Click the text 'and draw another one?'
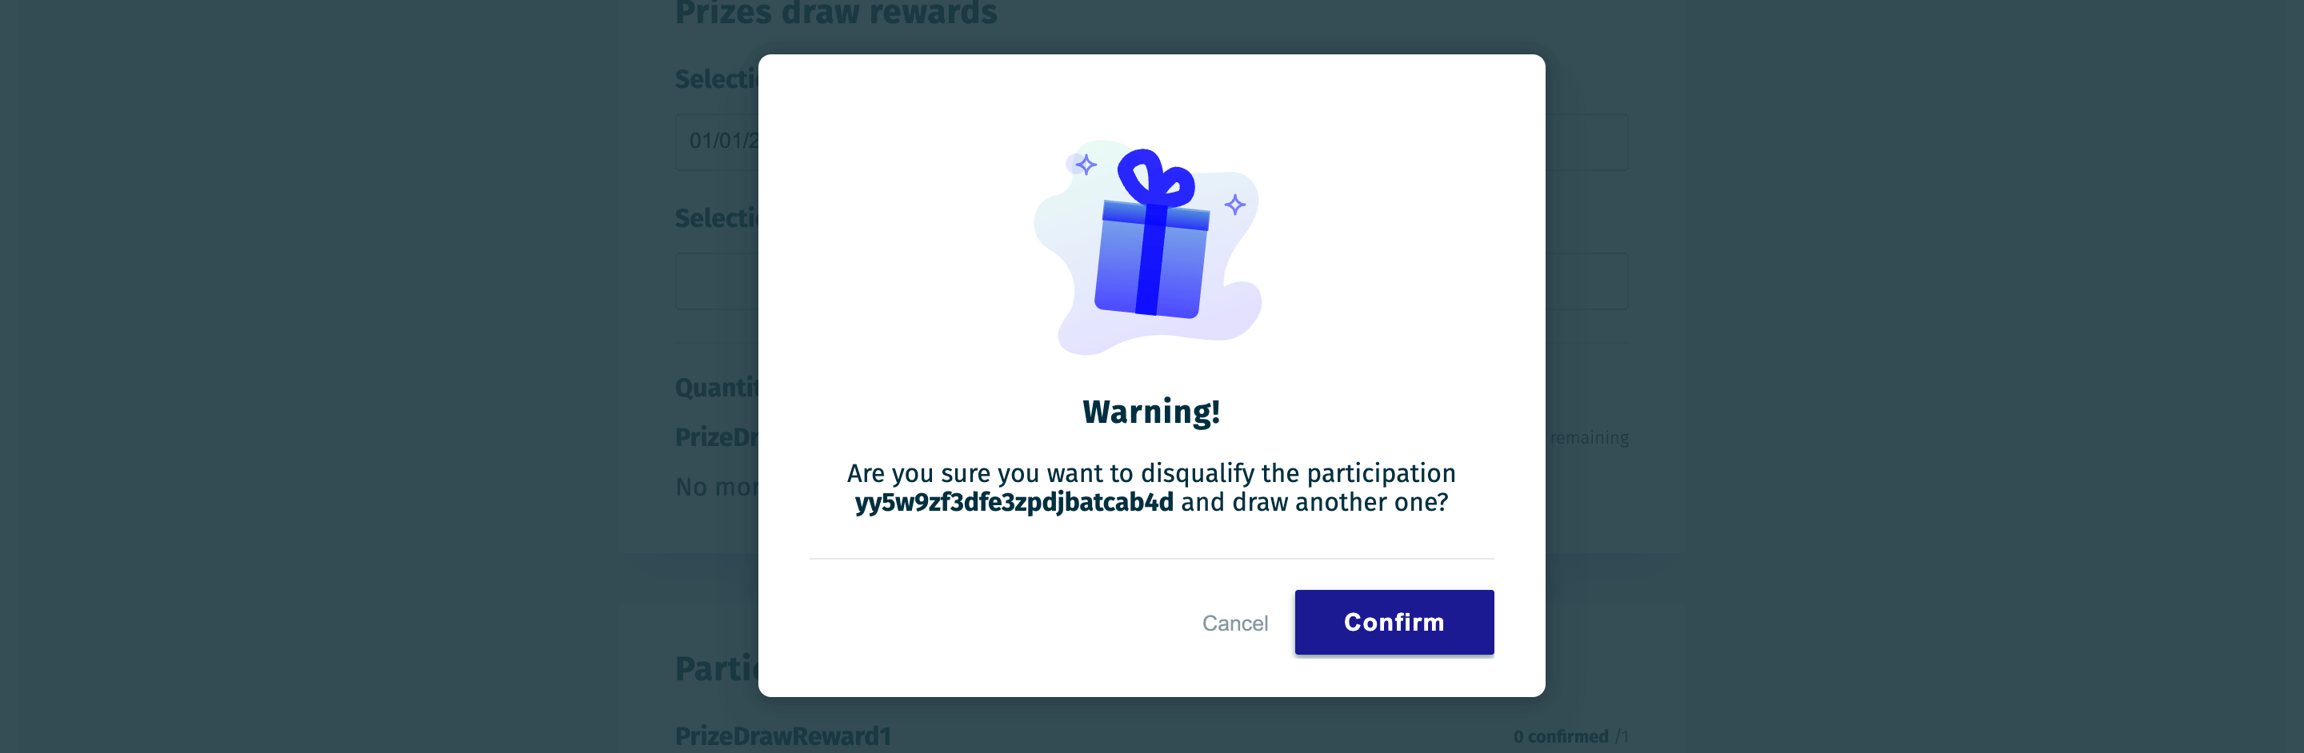The image size is (2304, 753). click(1314, 502)
